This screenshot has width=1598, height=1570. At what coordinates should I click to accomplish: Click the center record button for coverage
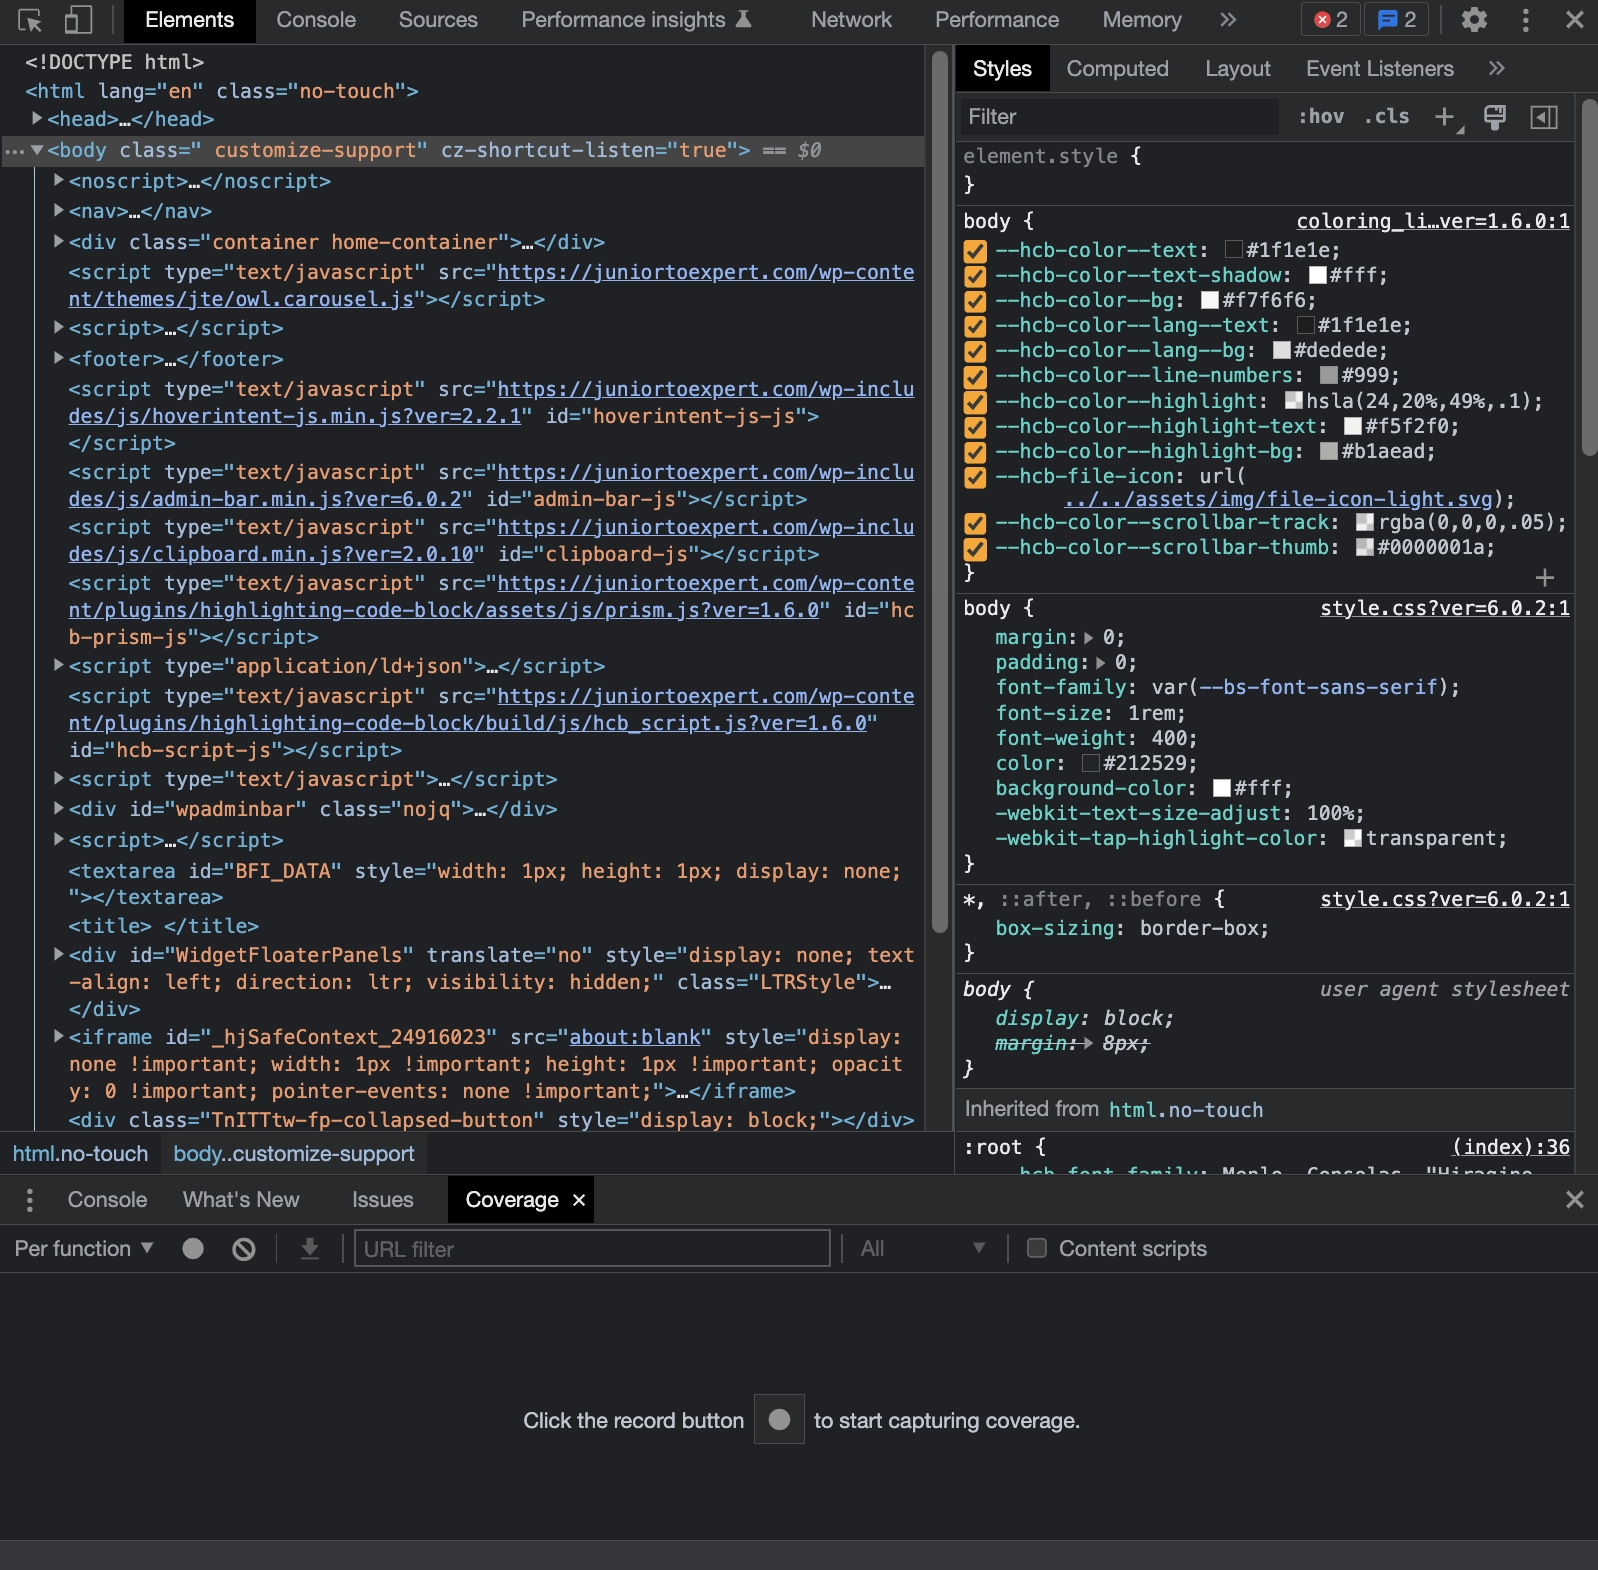780,1420
